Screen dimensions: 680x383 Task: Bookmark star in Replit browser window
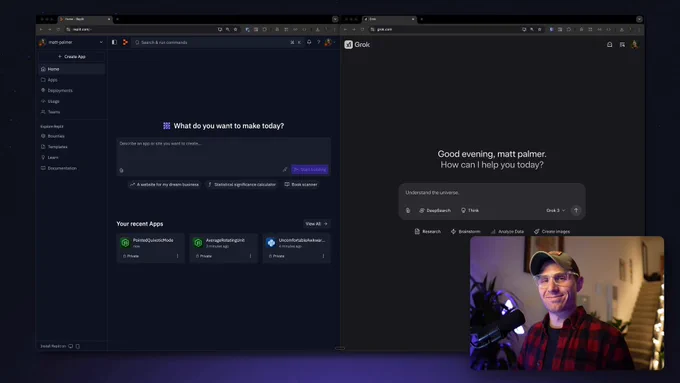coord(235,29)
